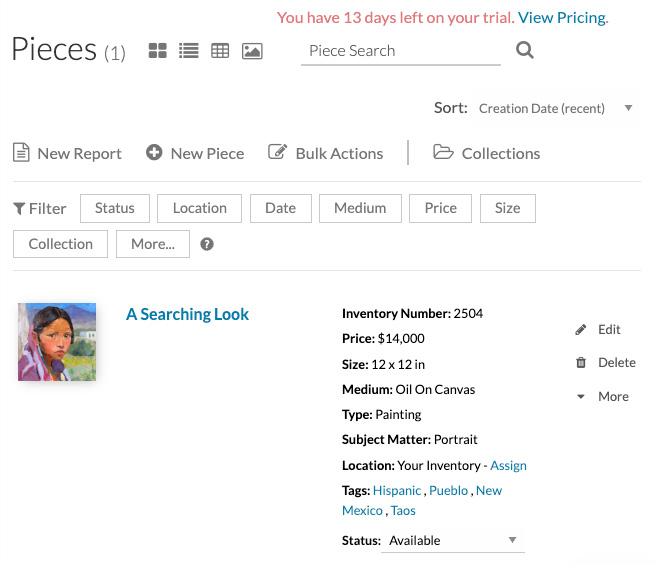
Task: Open the filter help question icon
Action: [207, 244]
